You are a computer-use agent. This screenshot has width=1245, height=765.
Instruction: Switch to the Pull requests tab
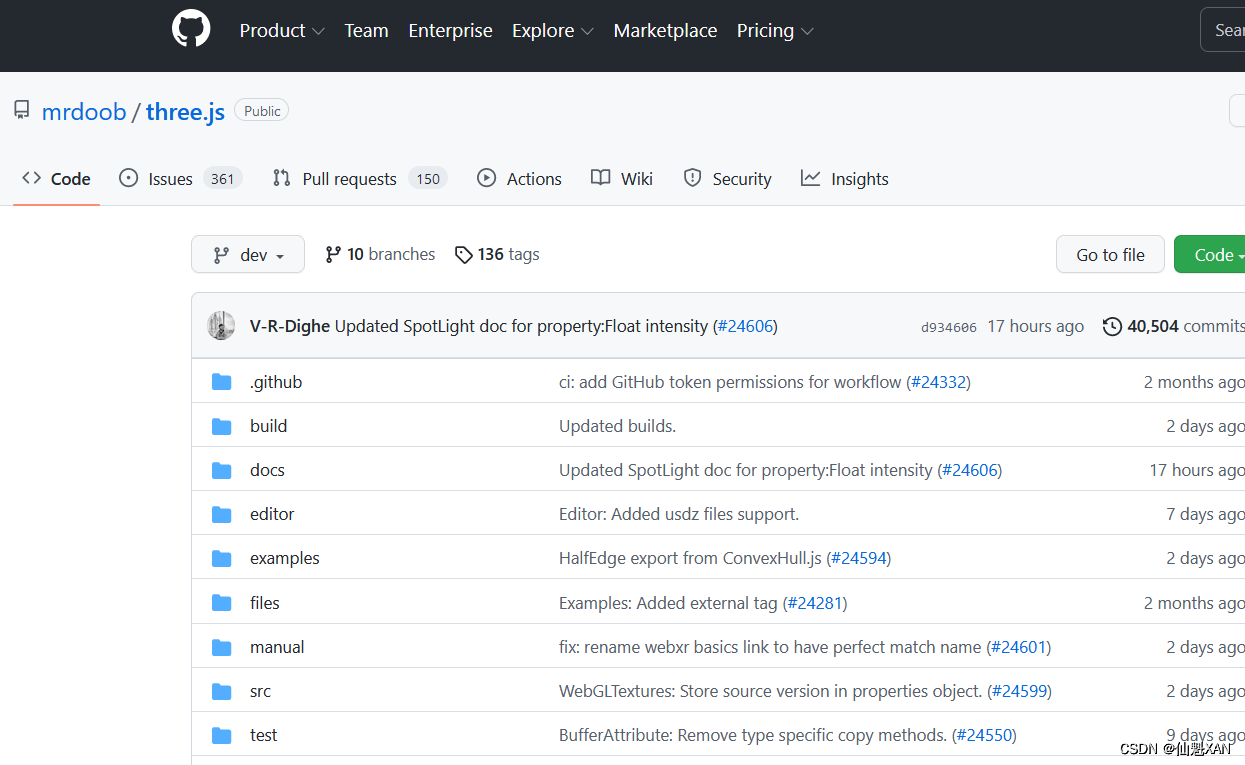(359, 179)
